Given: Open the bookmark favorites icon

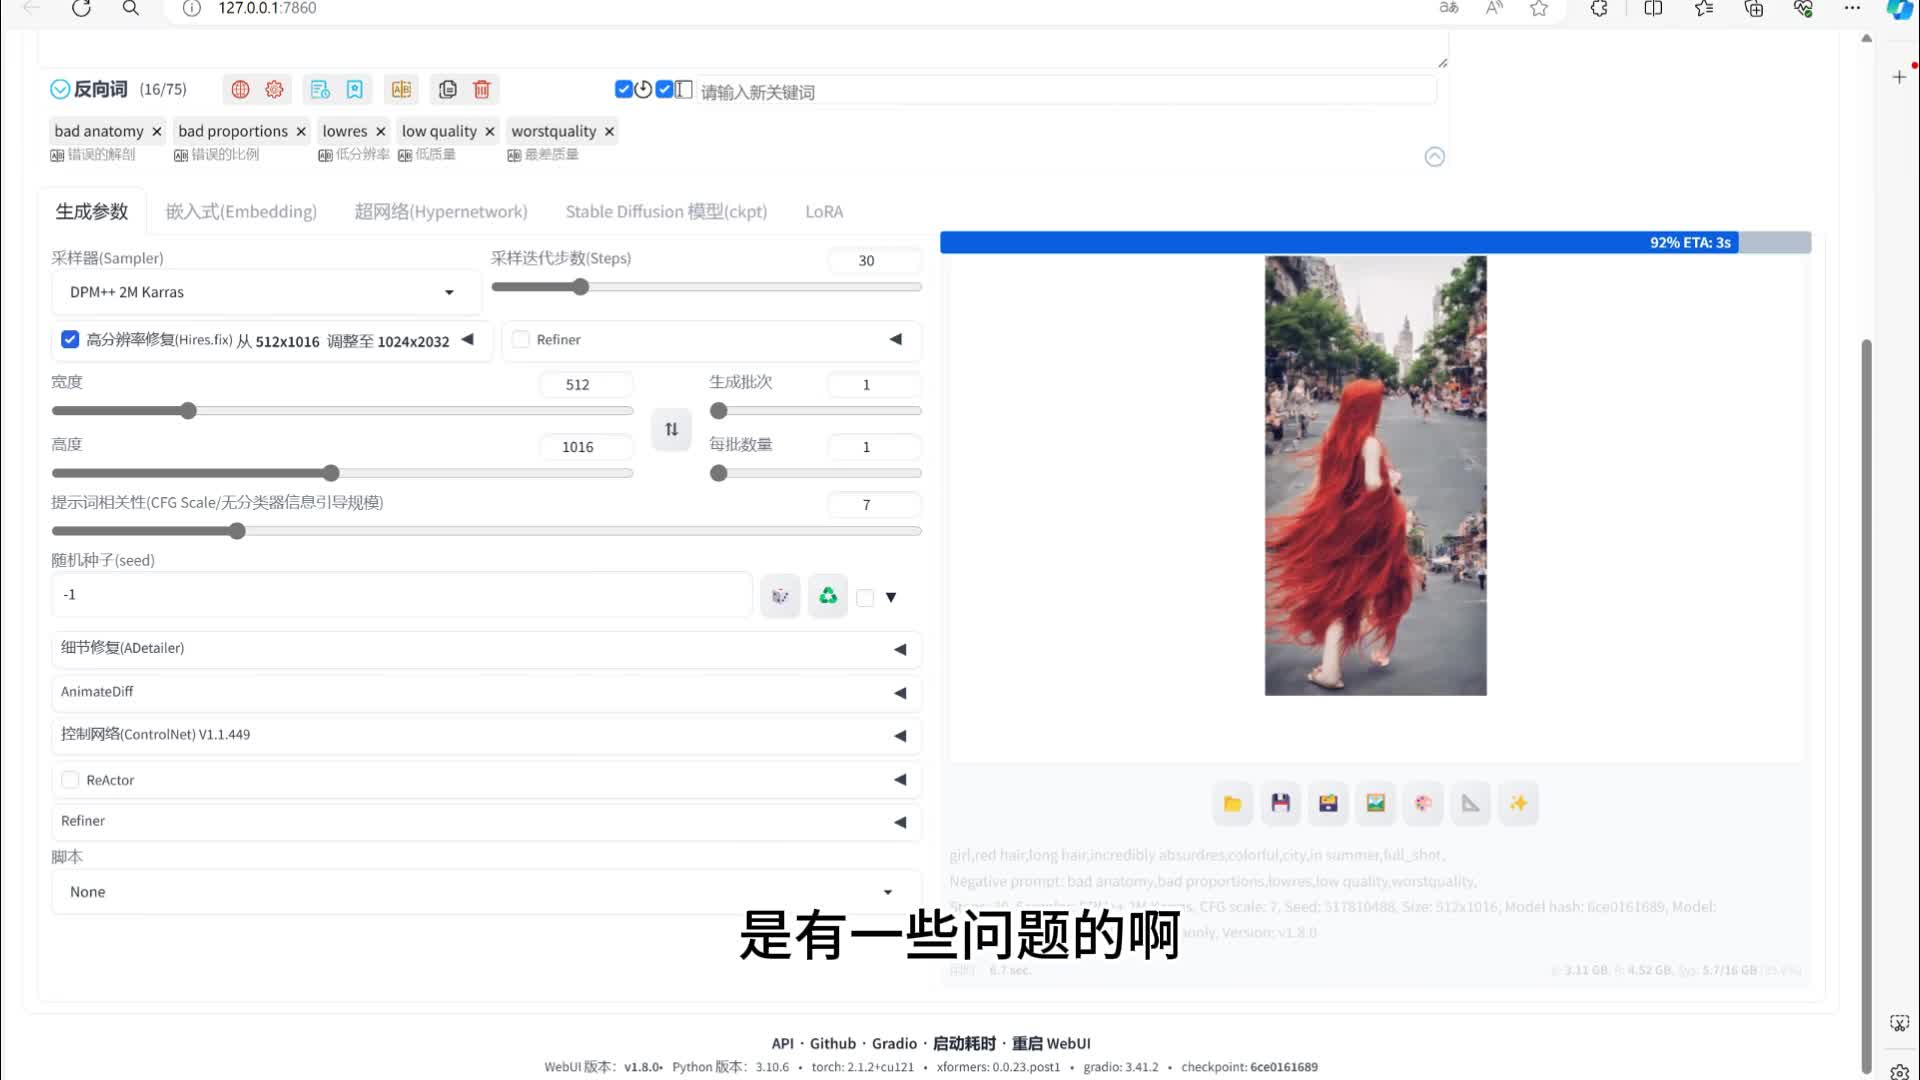Looking at the screenshot, I should click(x=355, y=90).
